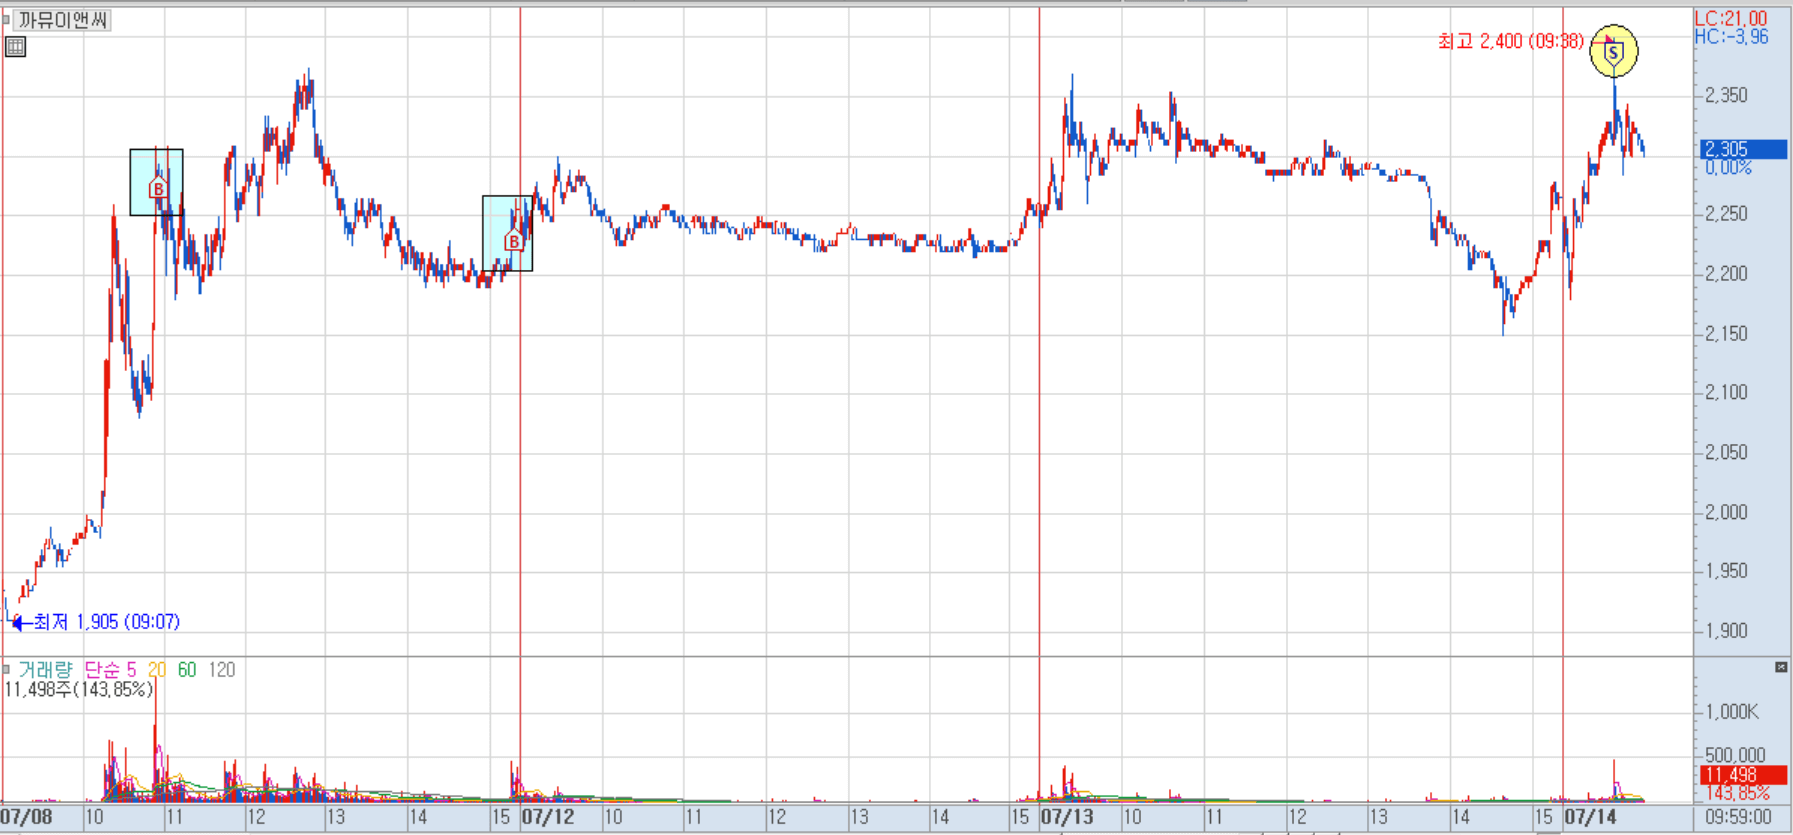Select the B buy marker on 07/08
Viewport: 1793px width, 835px height.
click(x=157, y=187)
